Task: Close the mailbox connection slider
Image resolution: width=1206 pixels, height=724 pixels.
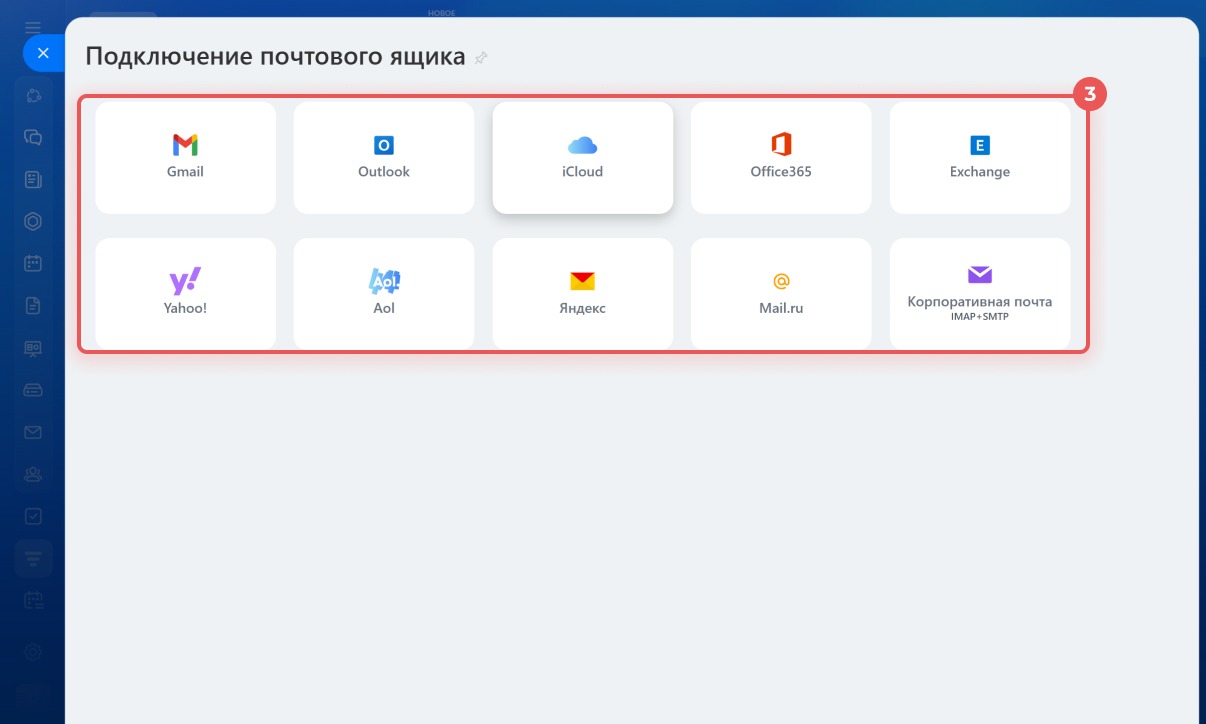Action: pyautogui.click(x=43, y=53)
